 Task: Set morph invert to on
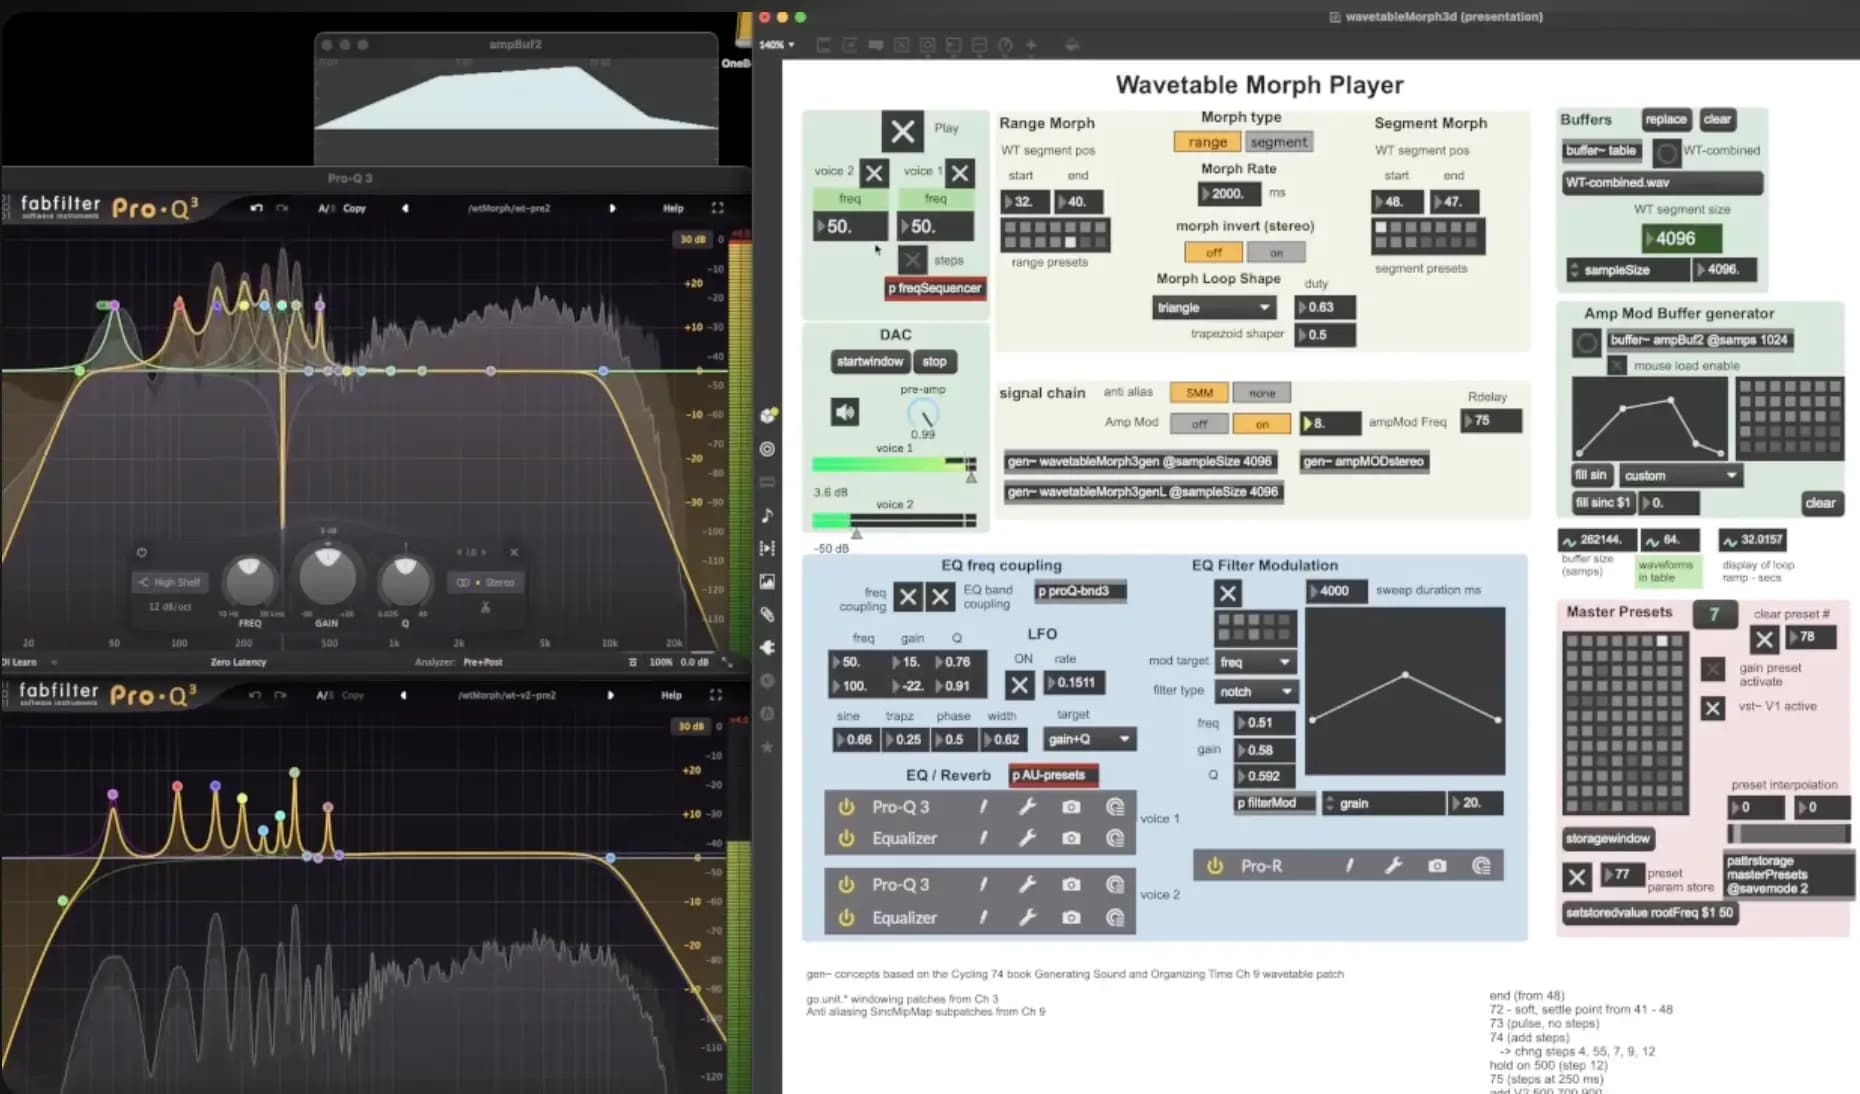pyautogui.click(x=1276, y=252)
